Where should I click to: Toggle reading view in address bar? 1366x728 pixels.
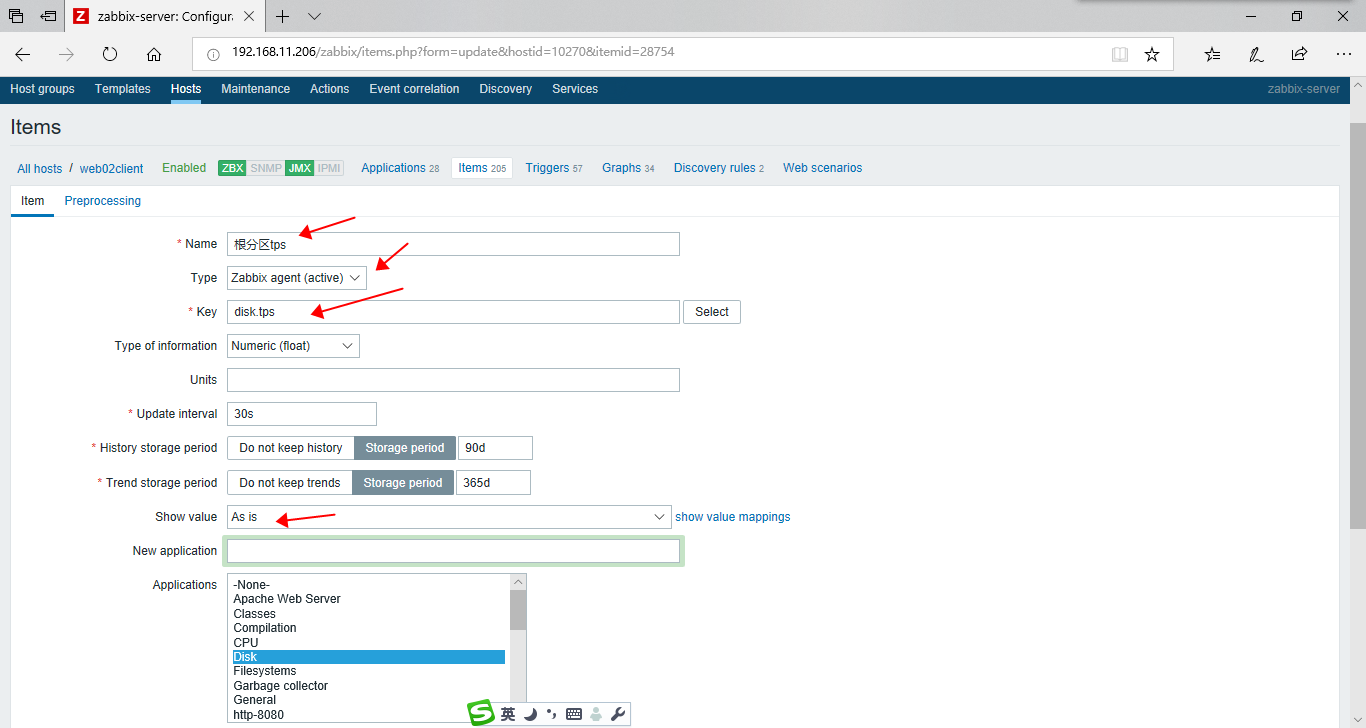pyautogui.click(x=1120, y=54)
